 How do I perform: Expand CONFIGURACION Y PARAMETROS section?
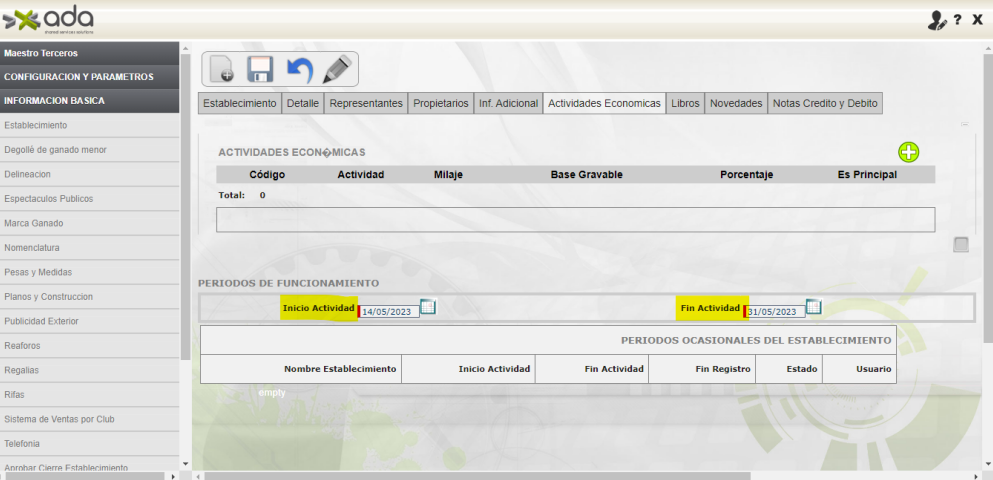click(90, 77)
